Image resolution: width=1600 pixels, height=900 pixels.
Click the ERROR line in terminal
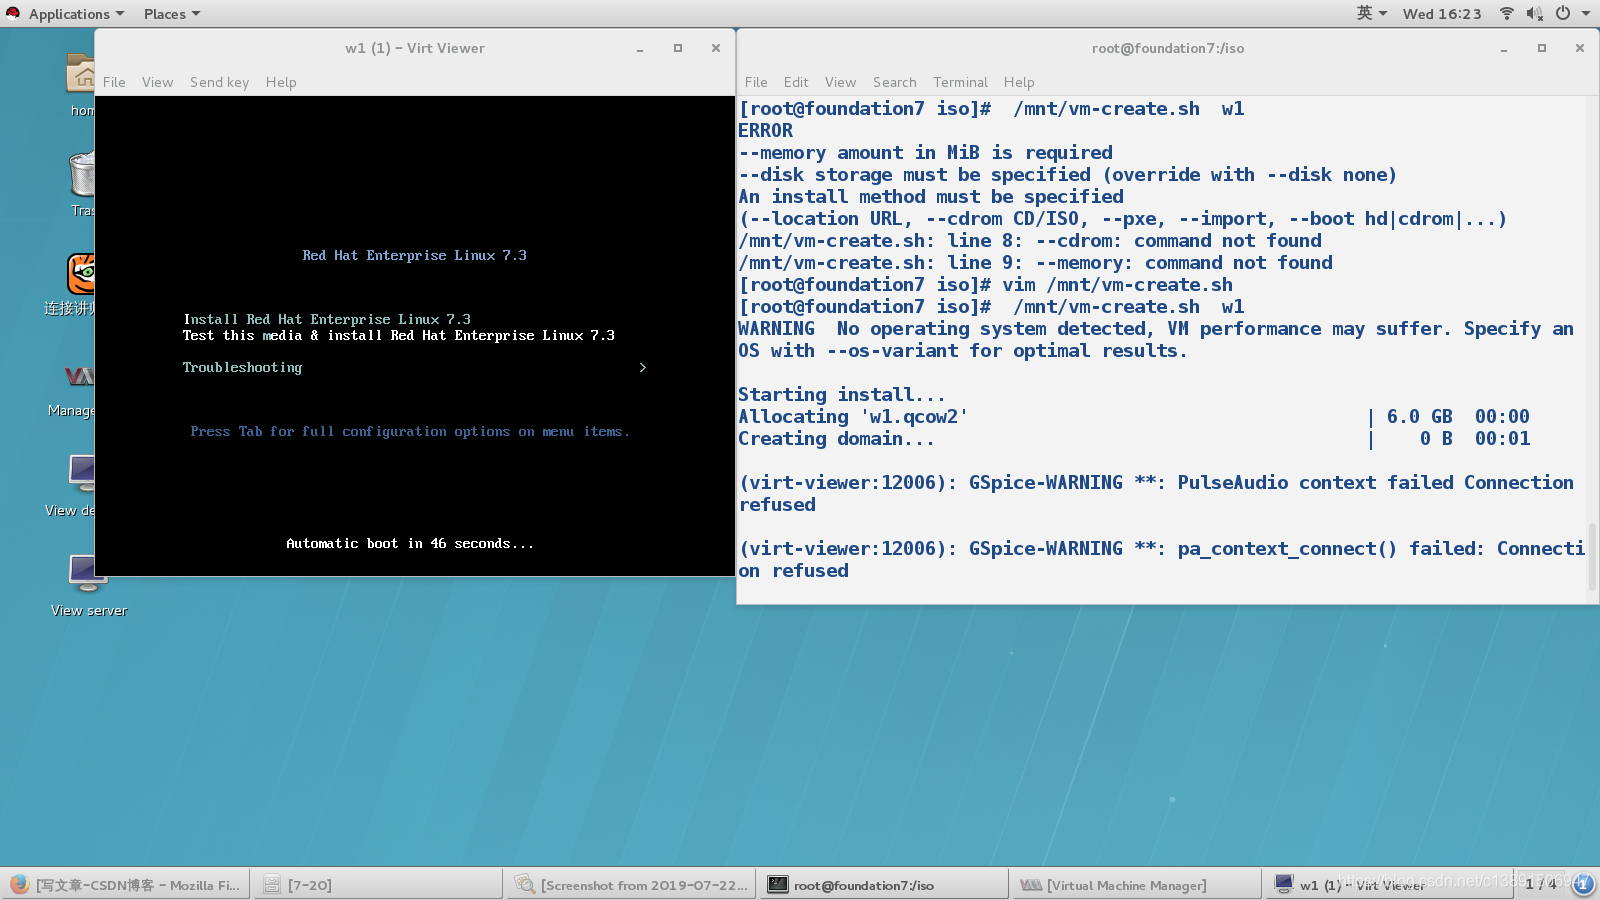(x=766, y=130)
